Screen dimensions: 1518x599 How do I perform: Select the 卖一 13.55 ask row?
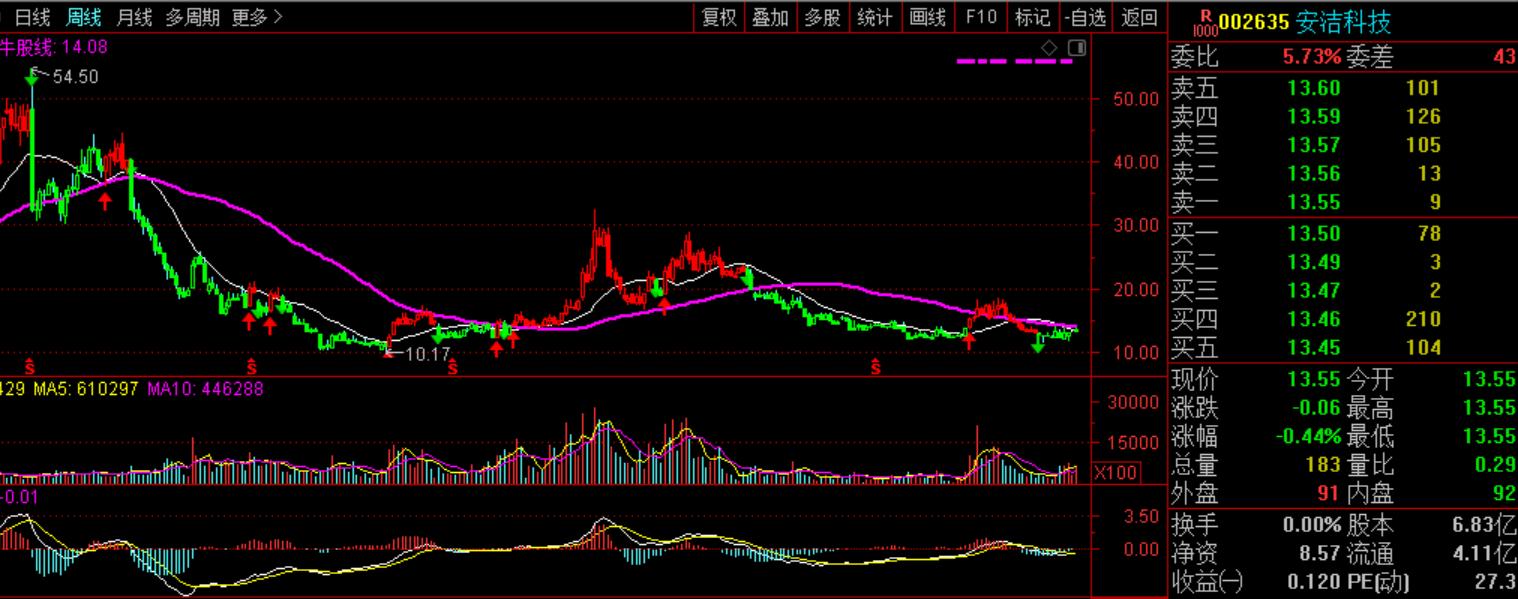click(x=1343, y=203)
